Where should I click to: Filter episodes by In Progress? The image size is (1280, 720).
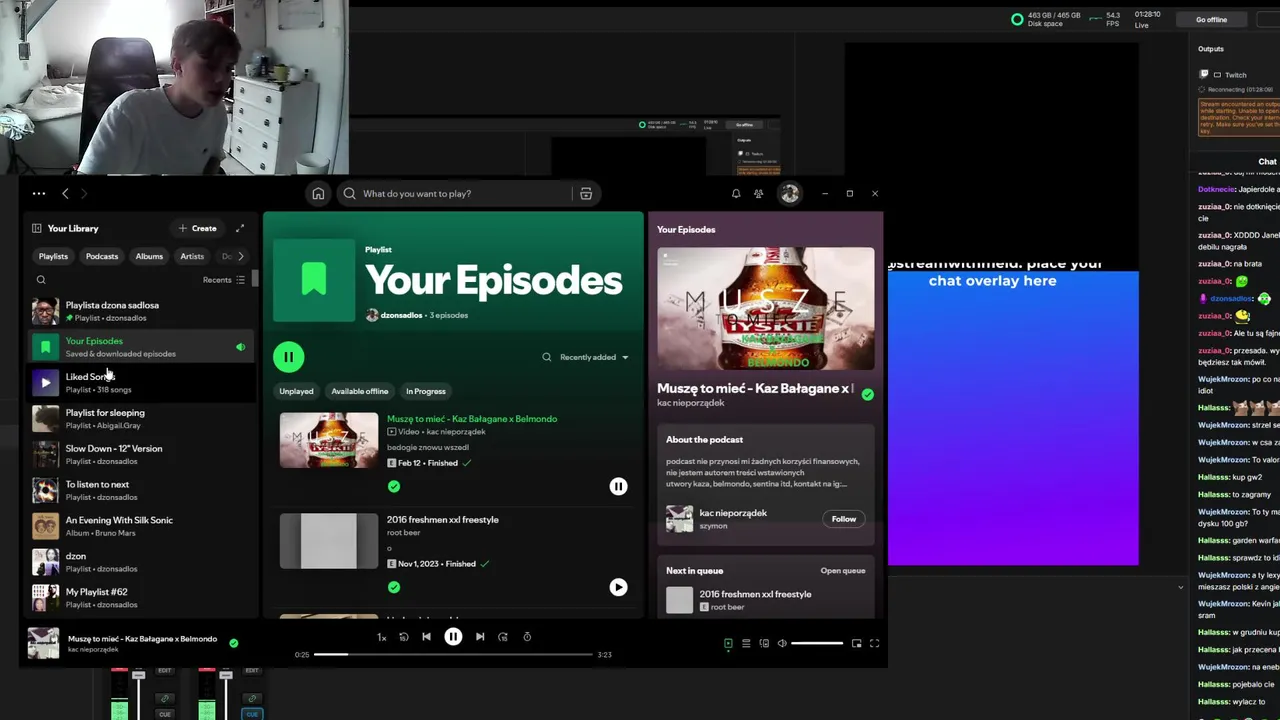tap(426, 391)
